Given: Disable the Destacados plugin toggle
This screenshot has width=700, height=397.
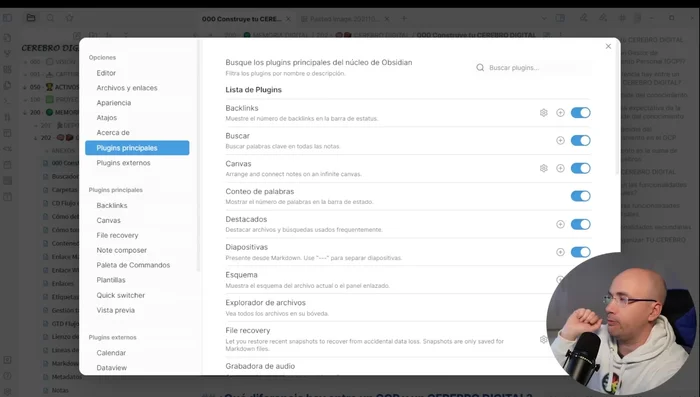Looking at the screenshot, I should tap(580, 224).
